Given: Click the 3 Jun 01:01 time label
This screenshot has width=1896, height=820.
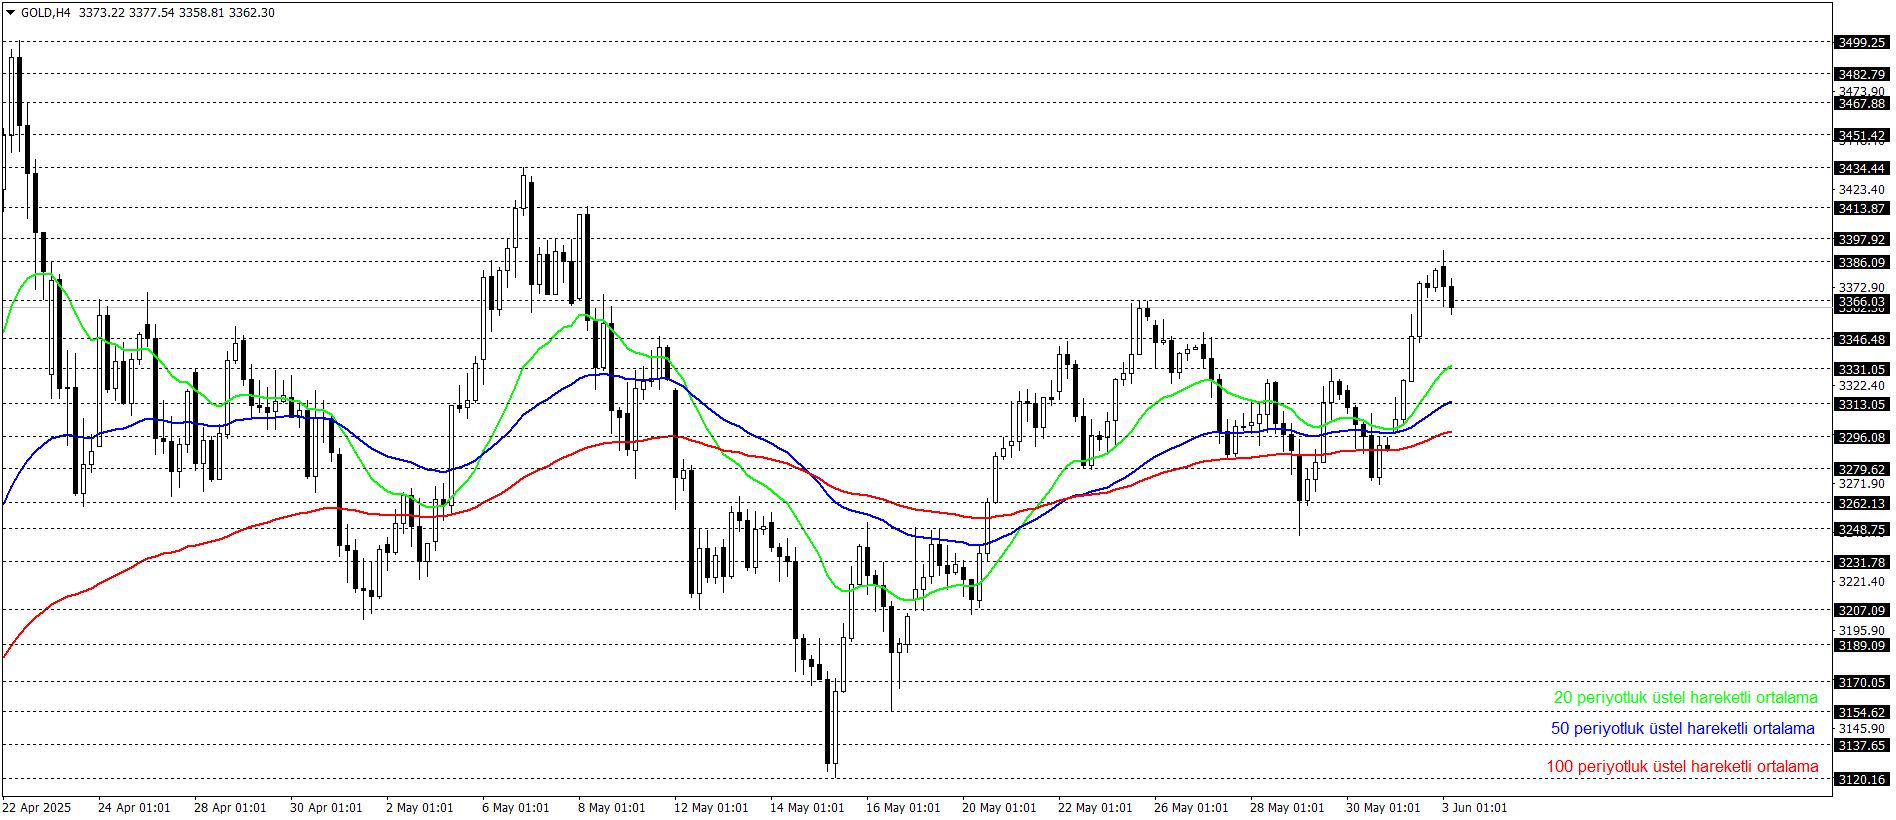Looking at the screenshot, I should tap(1475, 807).
